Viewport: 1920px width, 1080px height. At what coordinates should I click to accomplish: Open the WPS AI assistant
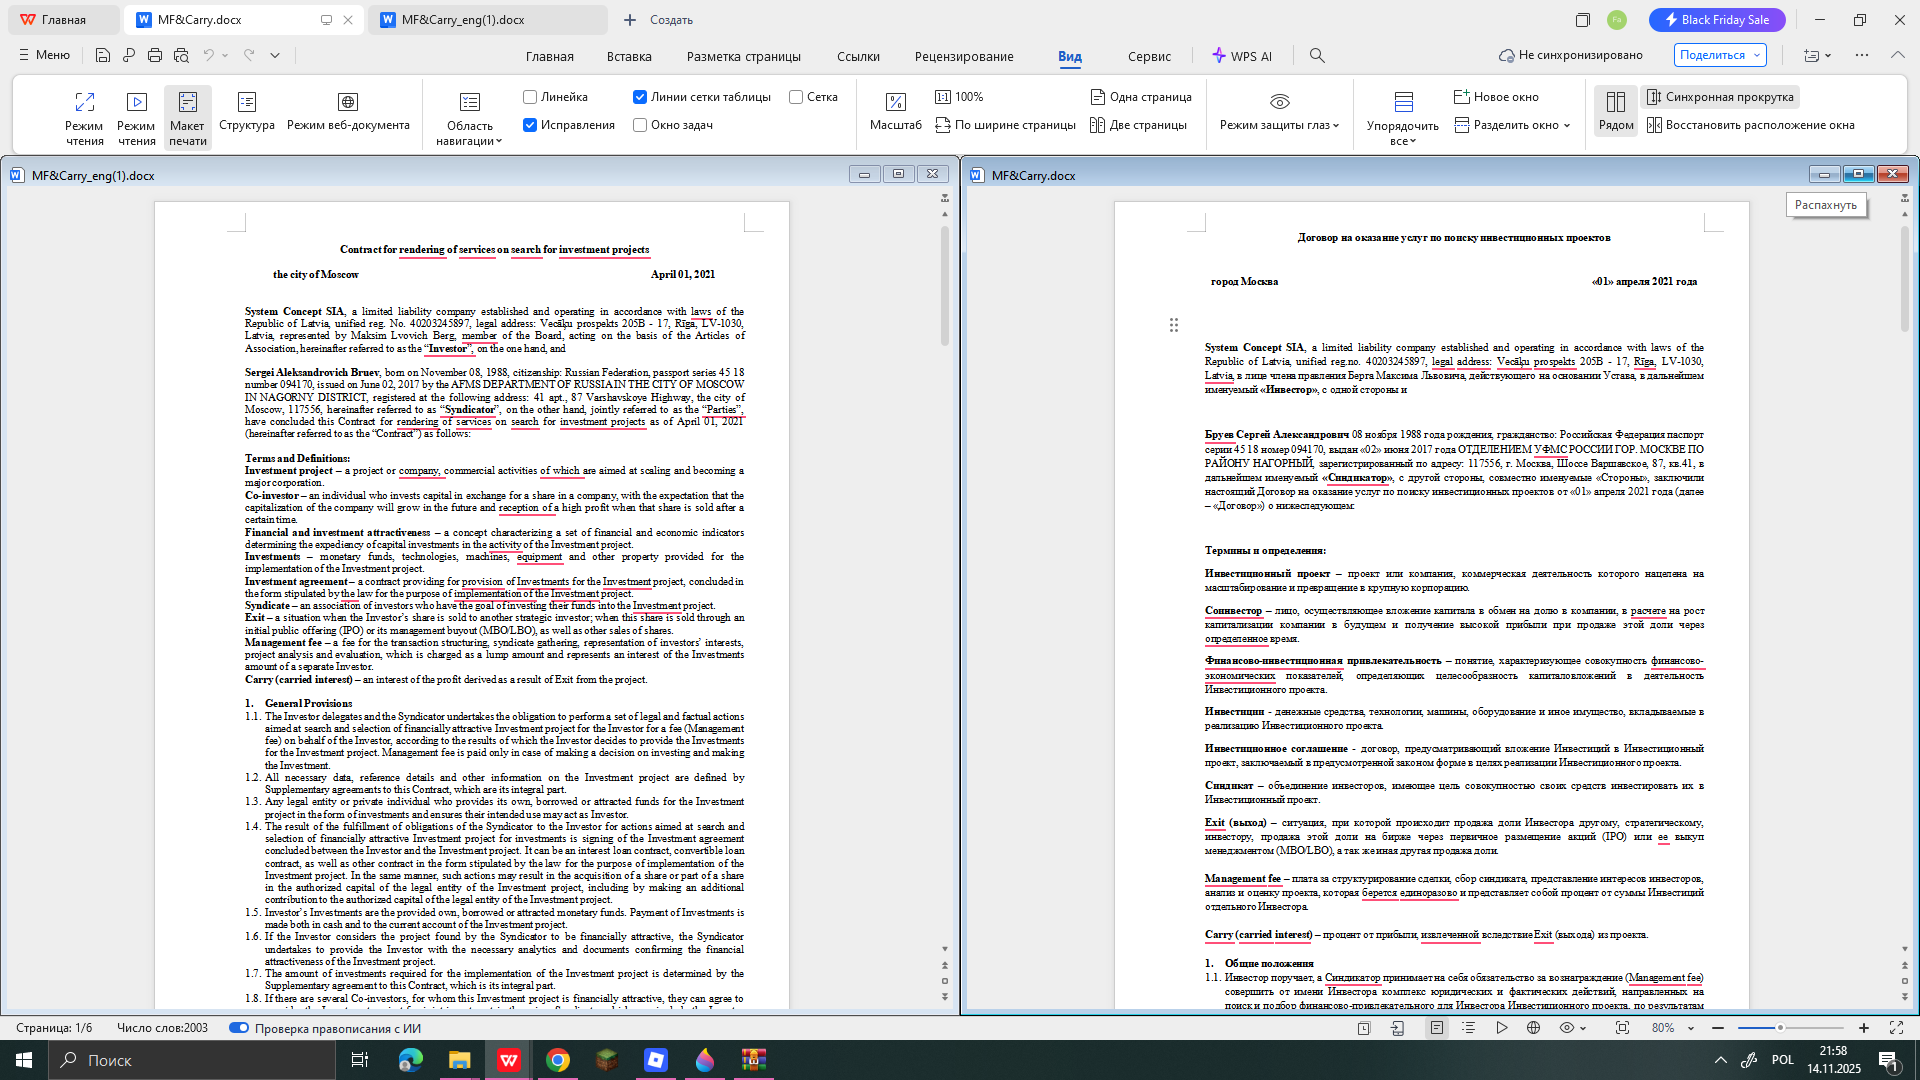point(1242,56)
